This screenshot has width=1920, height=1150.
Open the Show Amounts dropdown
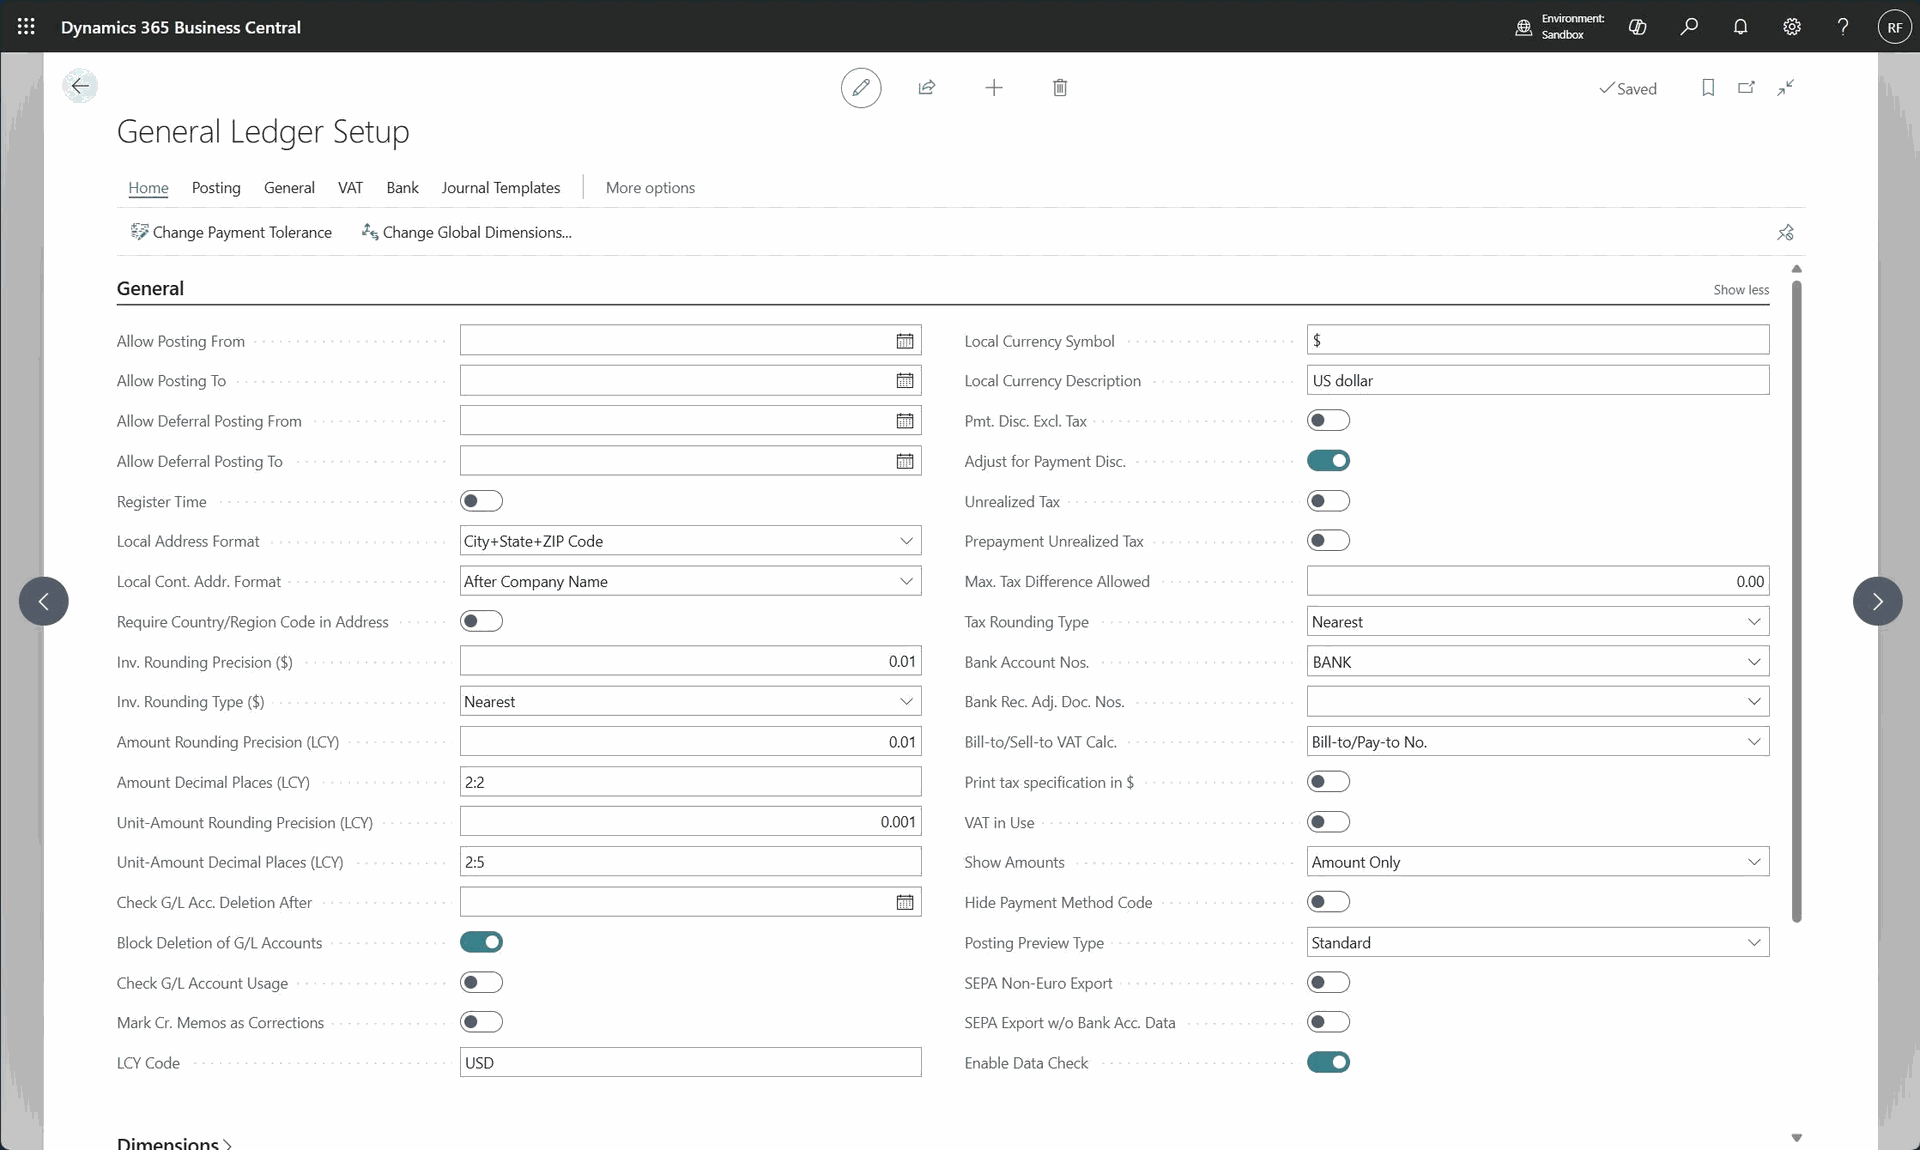(1753, 862)
